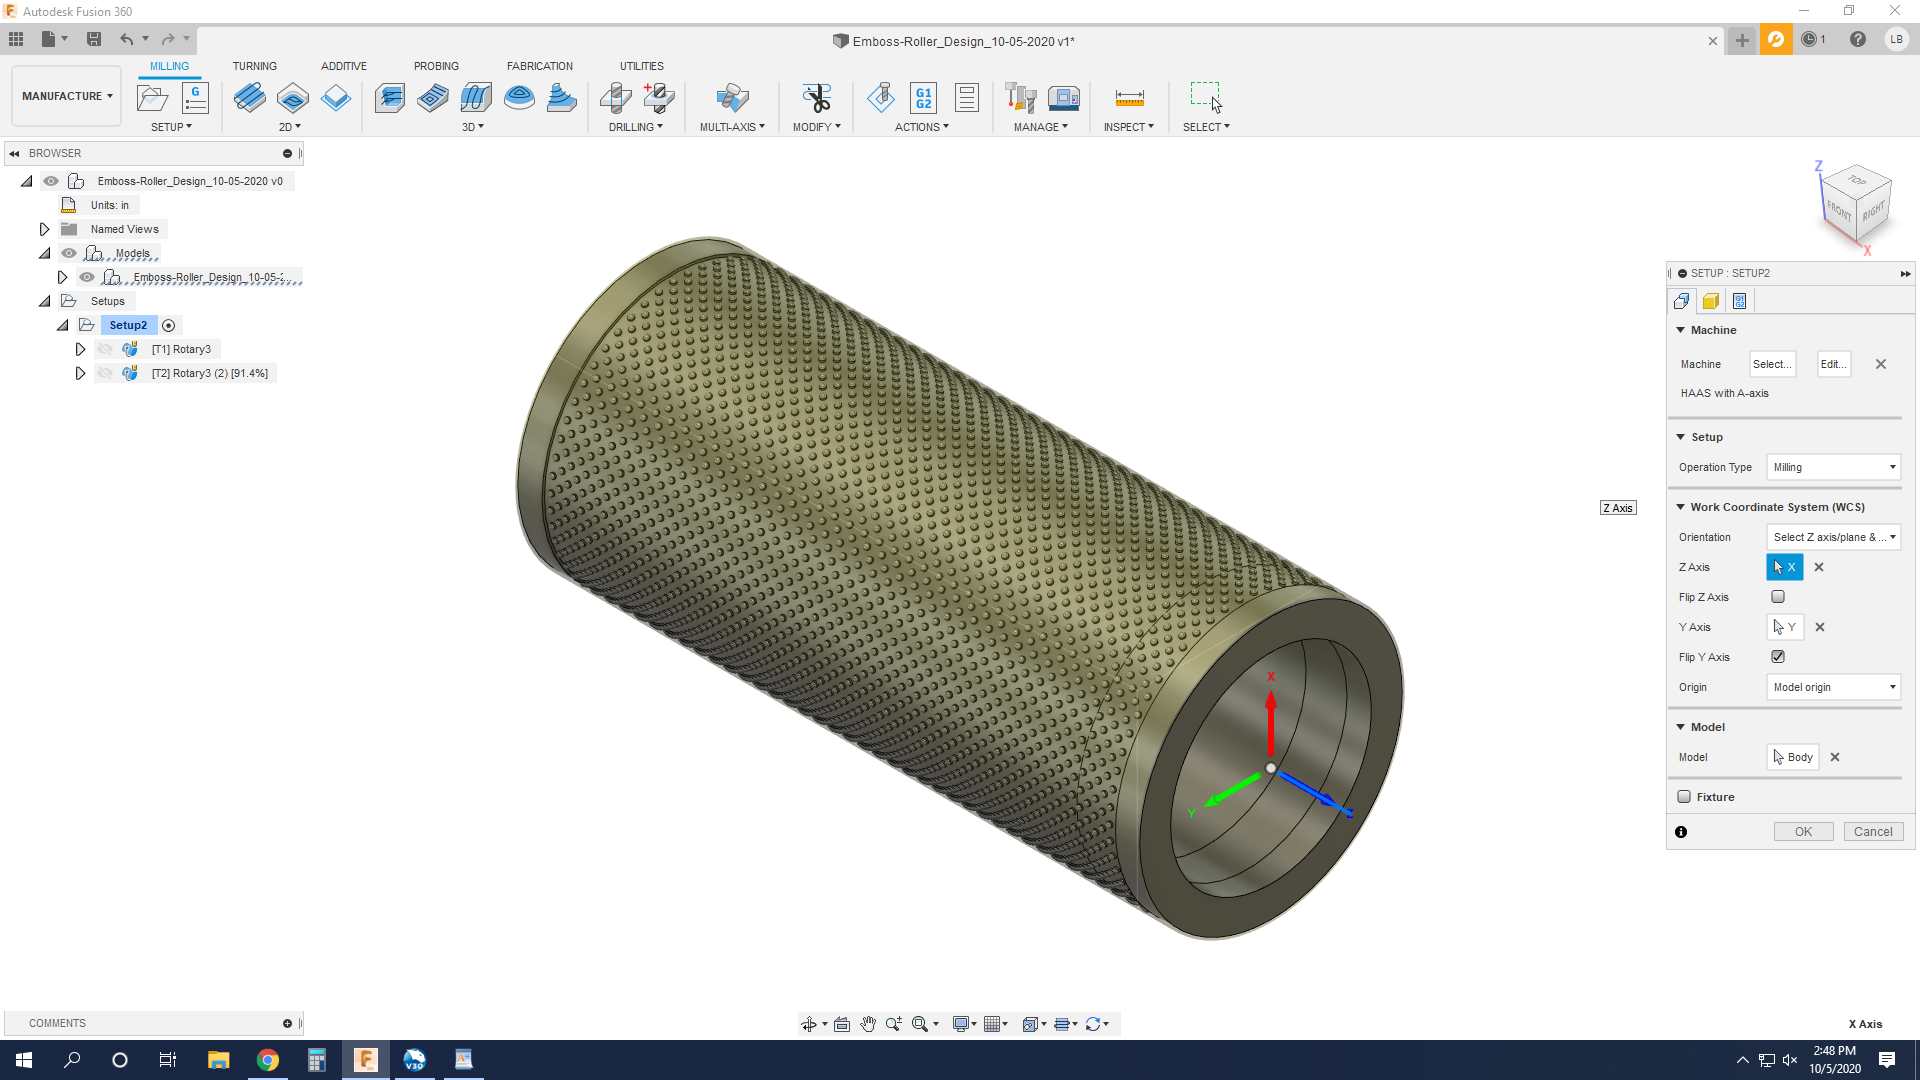Open the Post Process action icon
1920x1080 pixels.
923,97
